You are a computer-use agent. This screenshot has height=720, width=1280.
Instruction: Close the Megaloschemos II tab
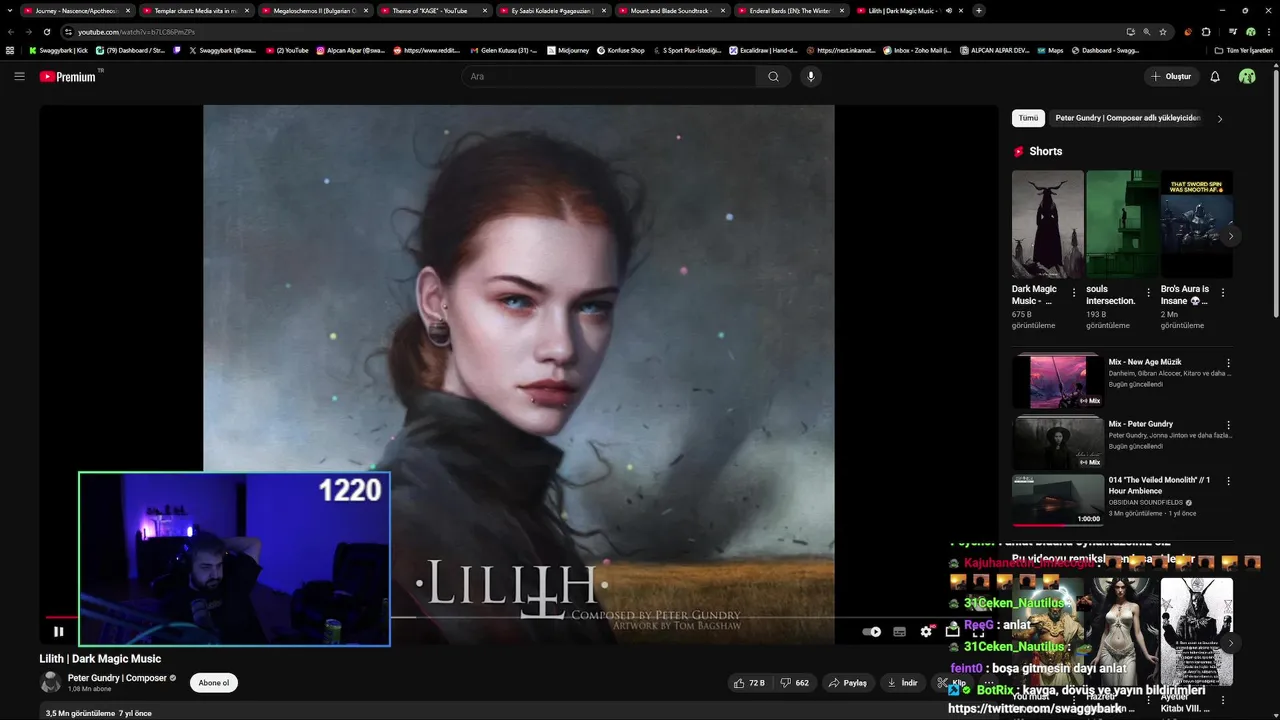coord(366,11)
